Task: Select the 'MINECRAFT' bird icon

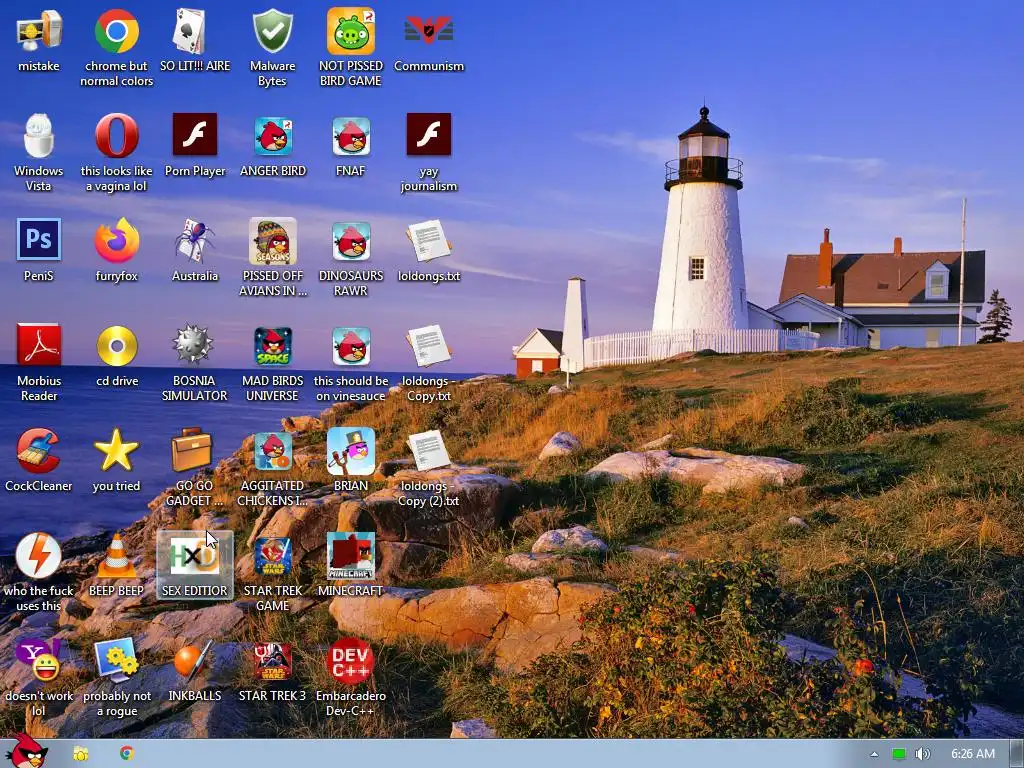Action: (x=351, y=556)
